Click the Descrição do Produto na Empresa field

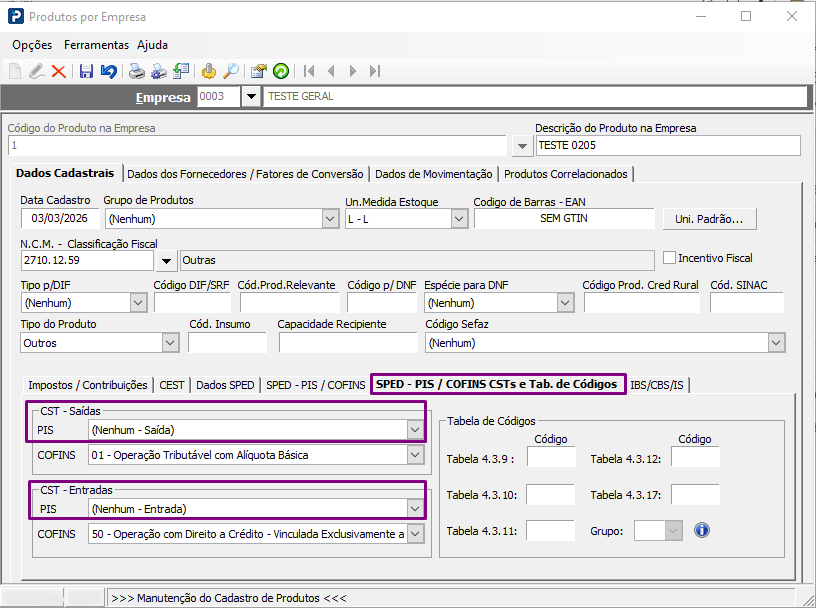668,146
